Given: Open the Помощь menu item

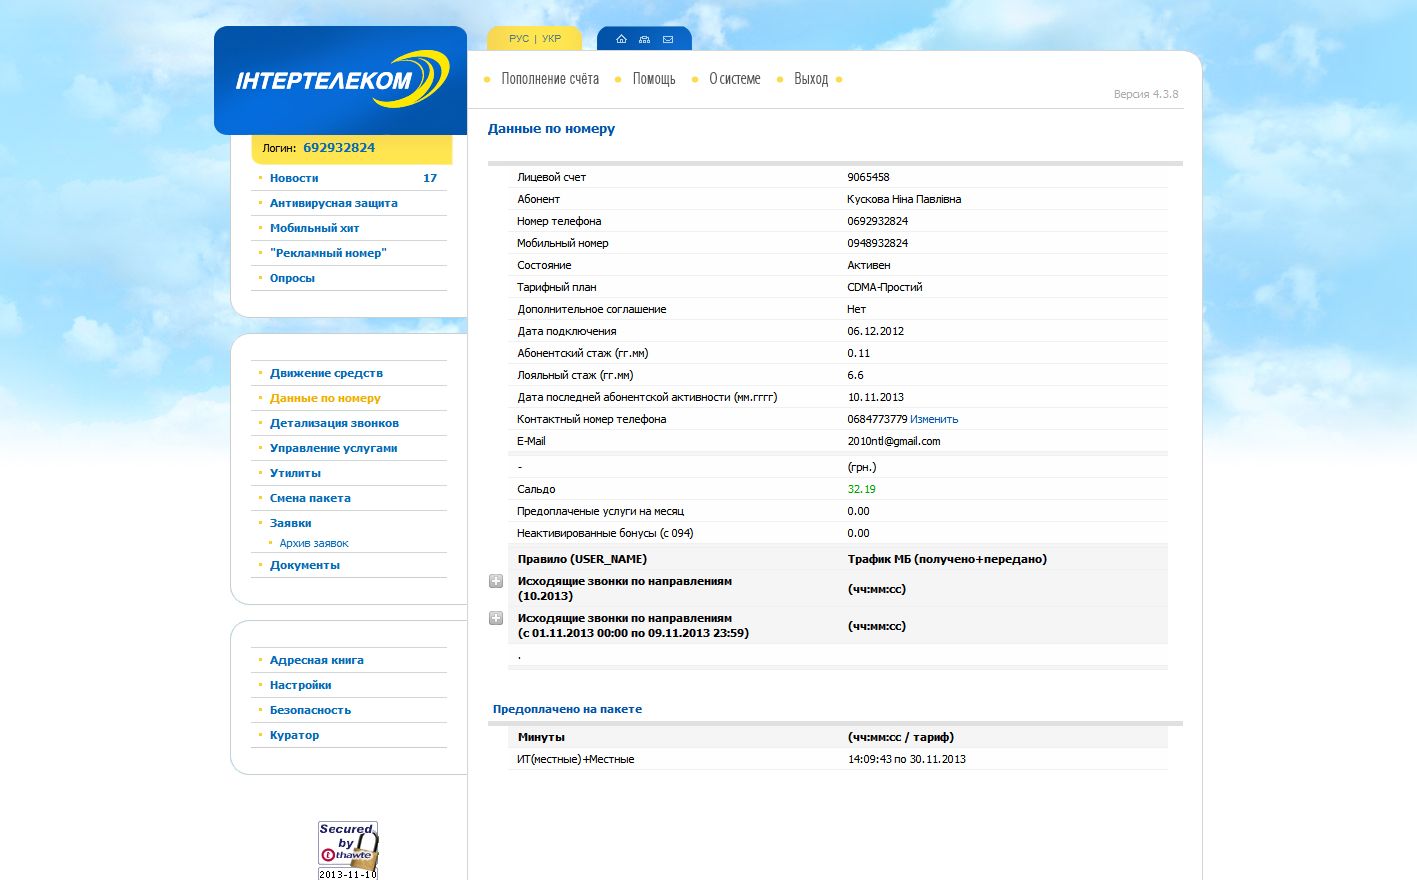Looking at the screenshot, I should [x=654, y=79].
